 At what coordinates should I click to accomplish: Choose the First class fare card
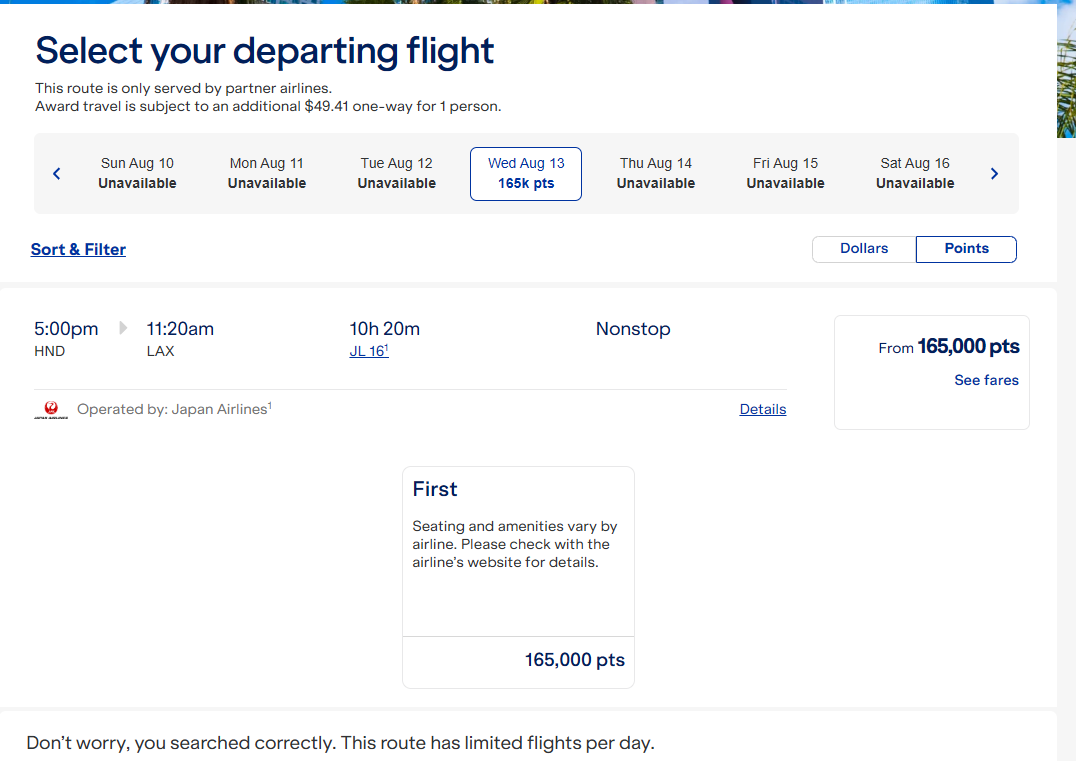pos(518,550)
